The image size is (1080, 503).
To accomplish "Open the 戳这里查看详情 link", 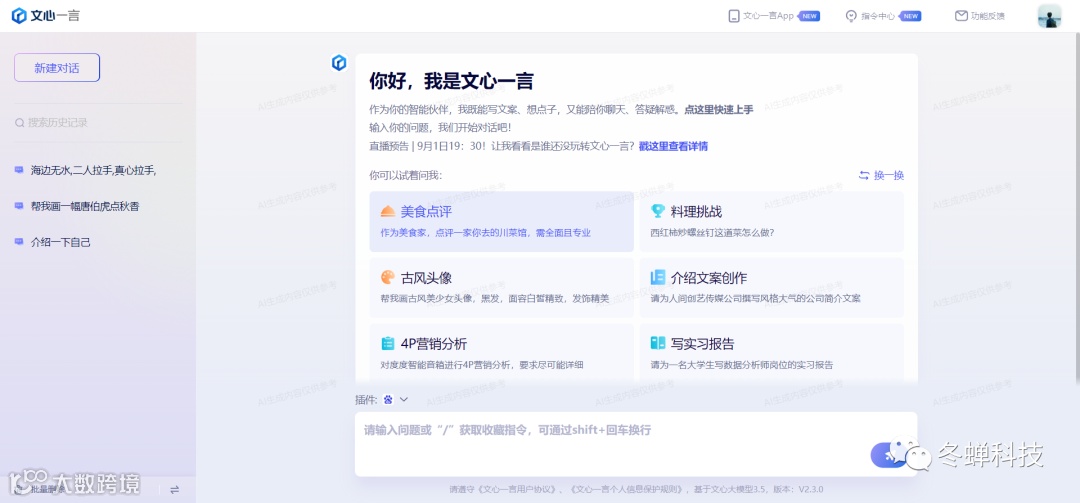I will pos(673,146).
